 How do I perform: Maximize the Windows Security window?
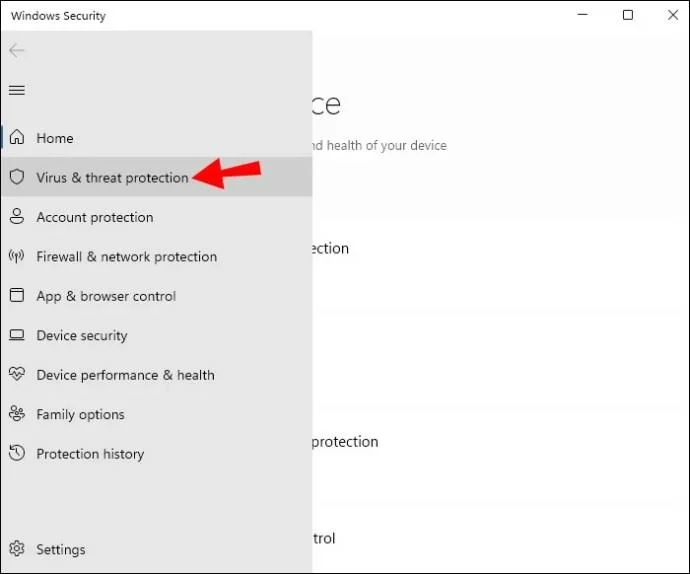coord(628,15)
